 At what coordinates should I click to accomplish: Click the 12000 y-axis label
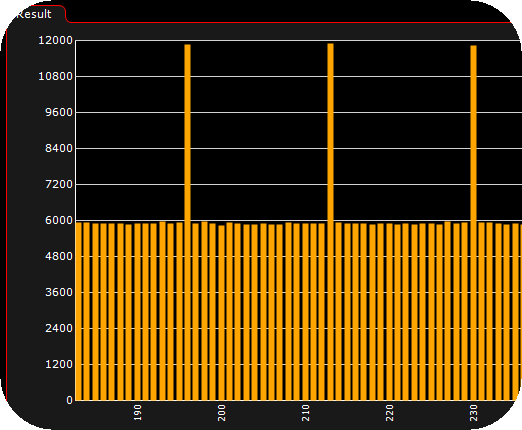tap(55, 40)
